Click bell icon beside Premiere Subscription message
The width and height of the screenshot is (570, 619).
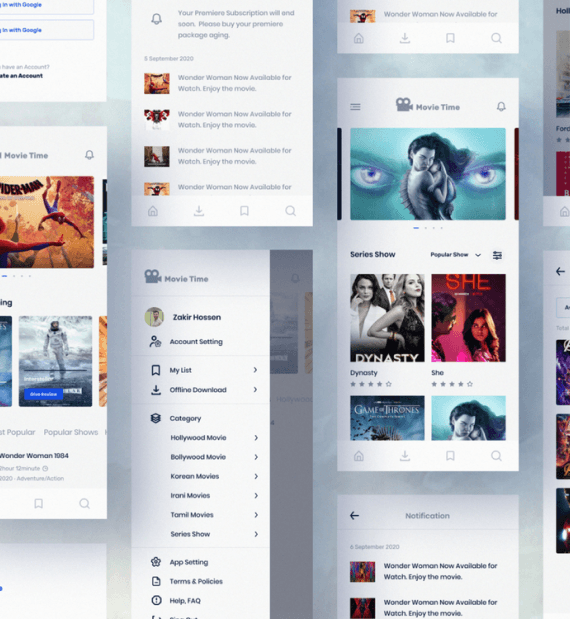click(157, 19)
